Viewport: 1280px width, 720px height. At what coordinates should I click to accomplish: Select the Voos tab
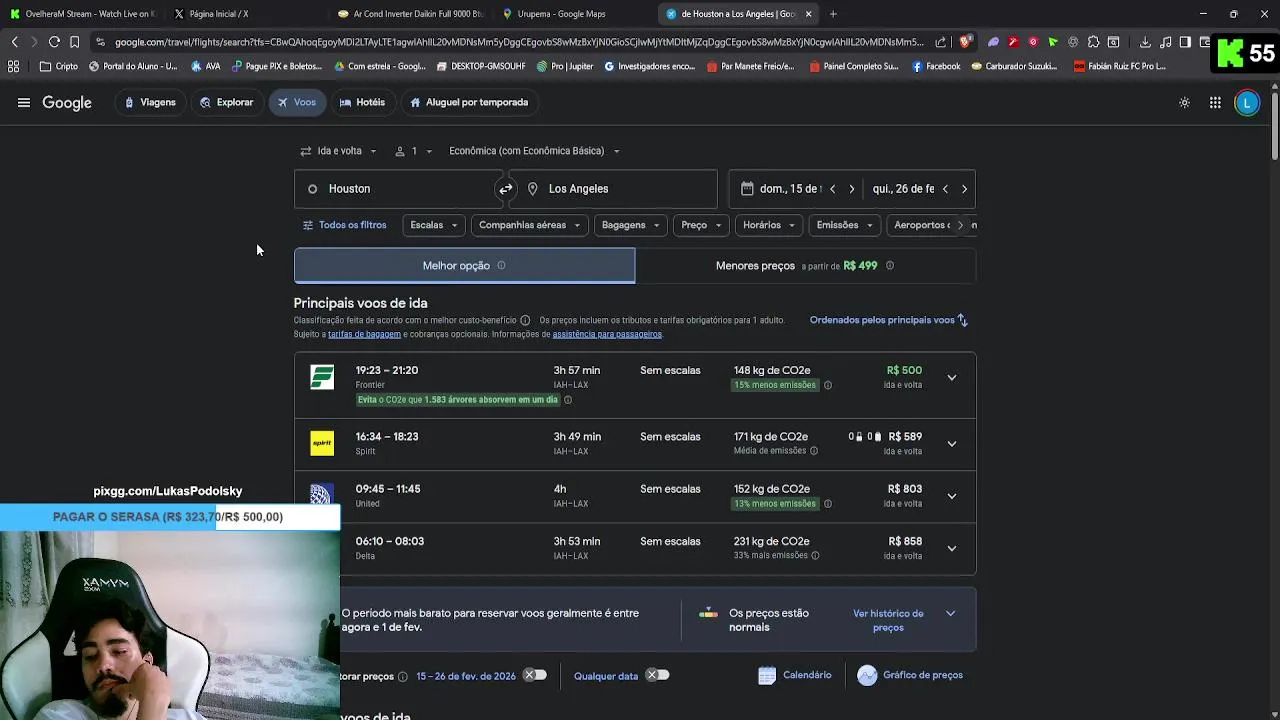coord(297,102)
